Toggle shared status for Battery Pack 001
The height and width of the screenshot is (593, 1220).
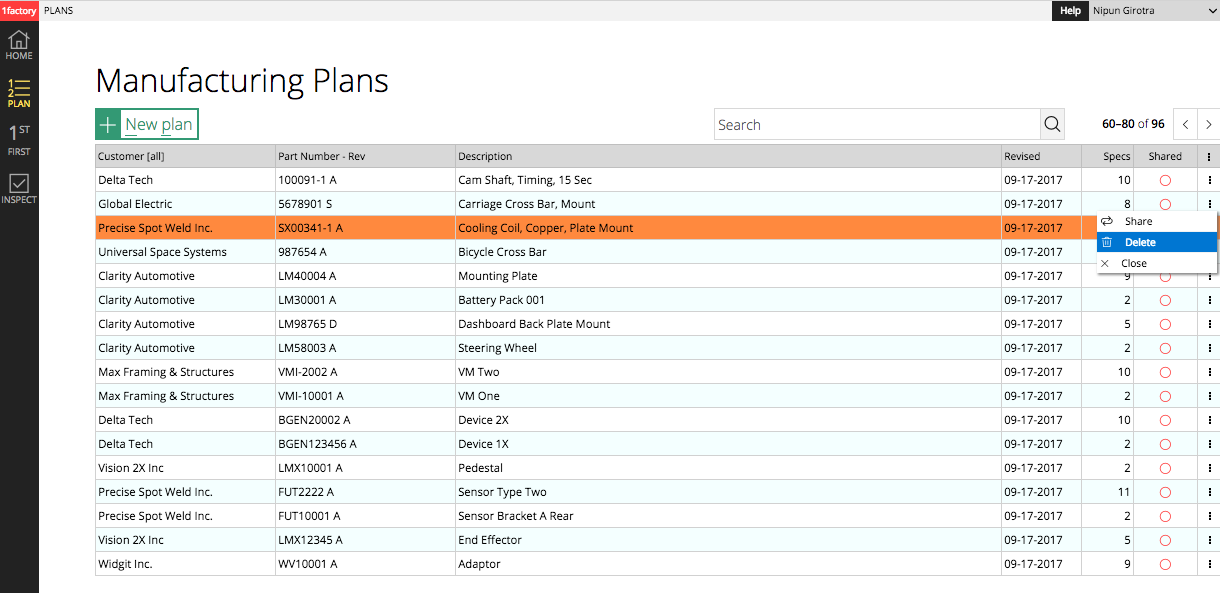pos(1165,300)
